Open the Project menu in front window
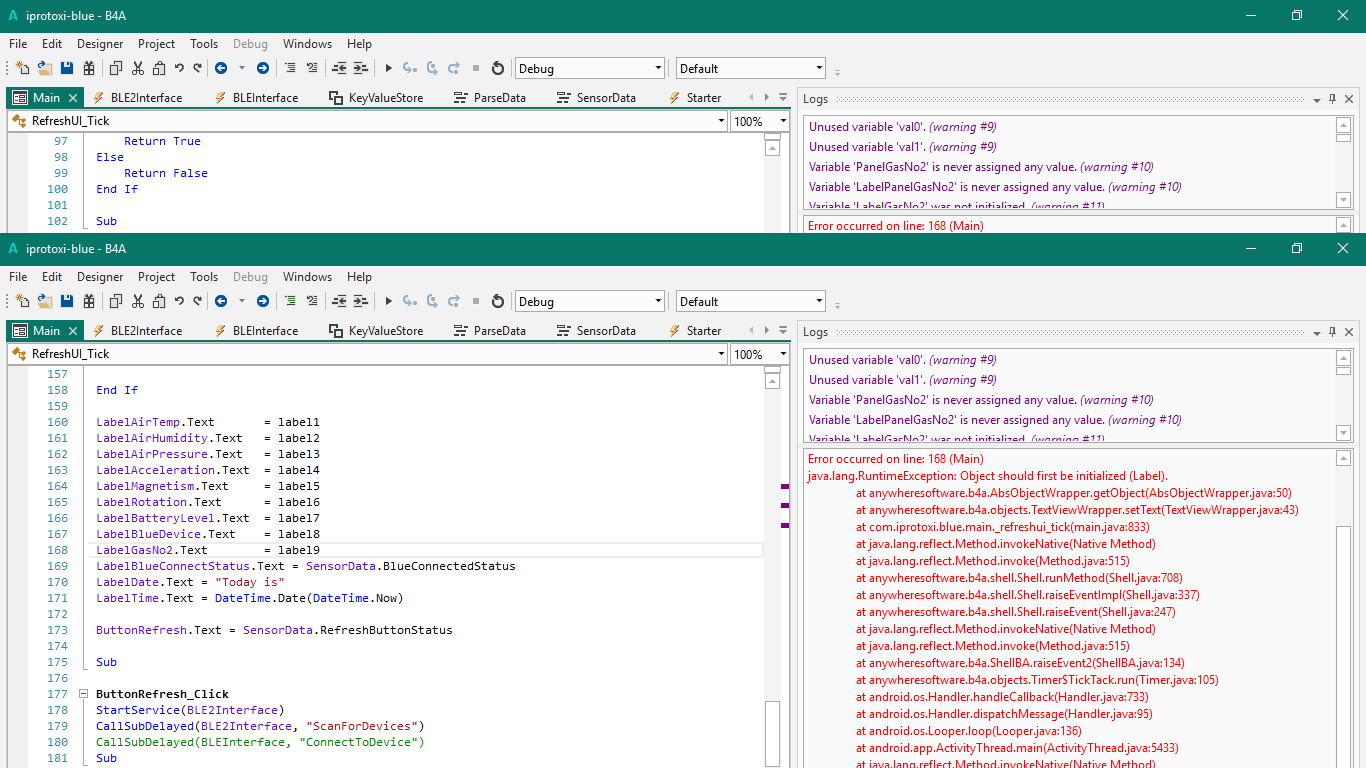Screen dimensions: 1366x768 [156, 277]
